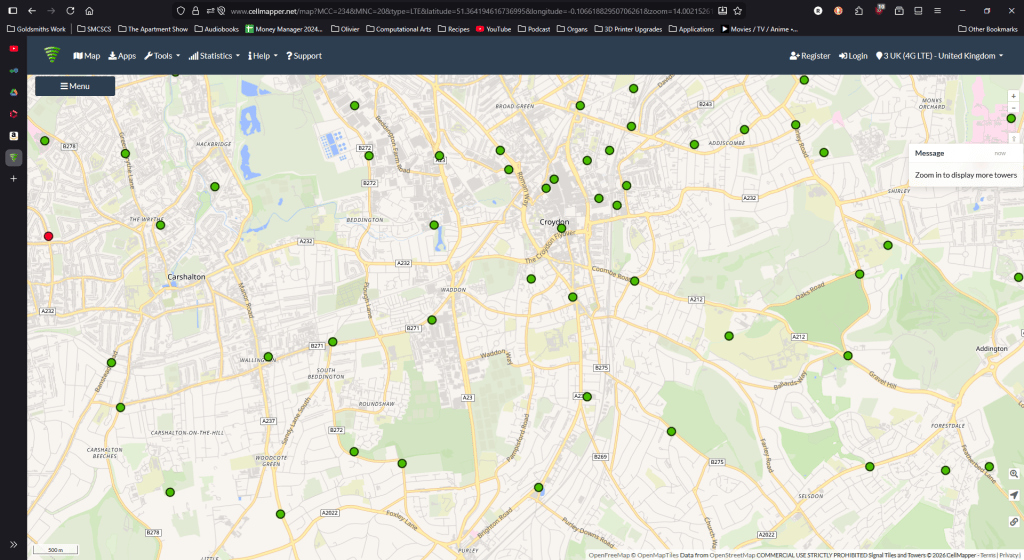Reset map bearing with the compass arrow
Viewport: 1024px width, 560px height.
pyautogui.click(x=1014, y=138)
